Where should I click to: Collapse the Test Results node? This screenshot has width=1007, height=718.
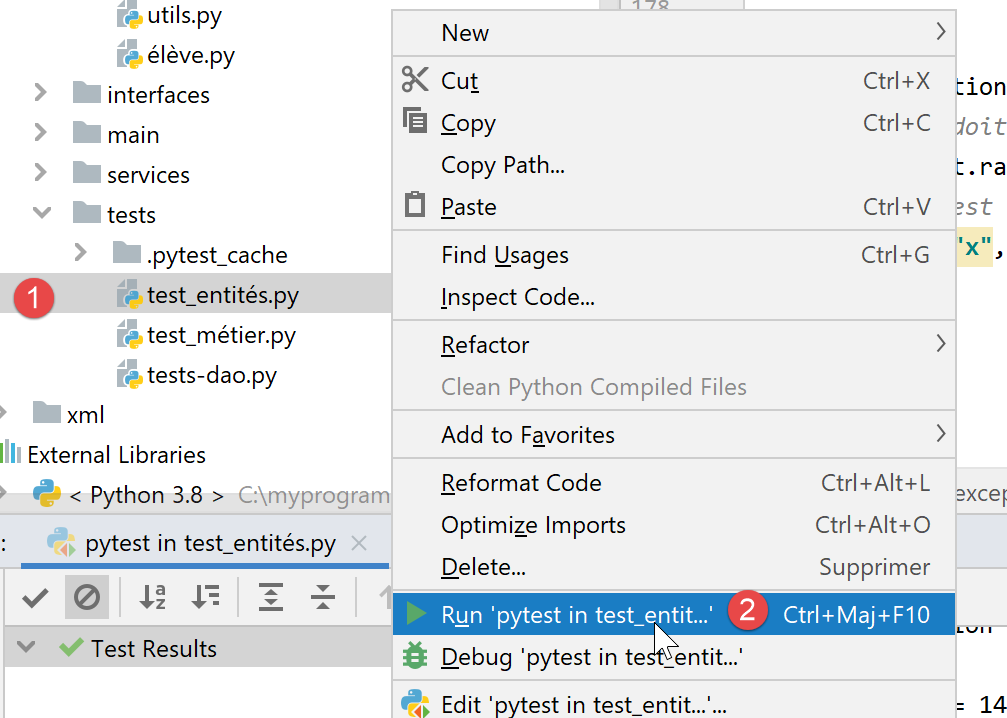click(27, 648)
